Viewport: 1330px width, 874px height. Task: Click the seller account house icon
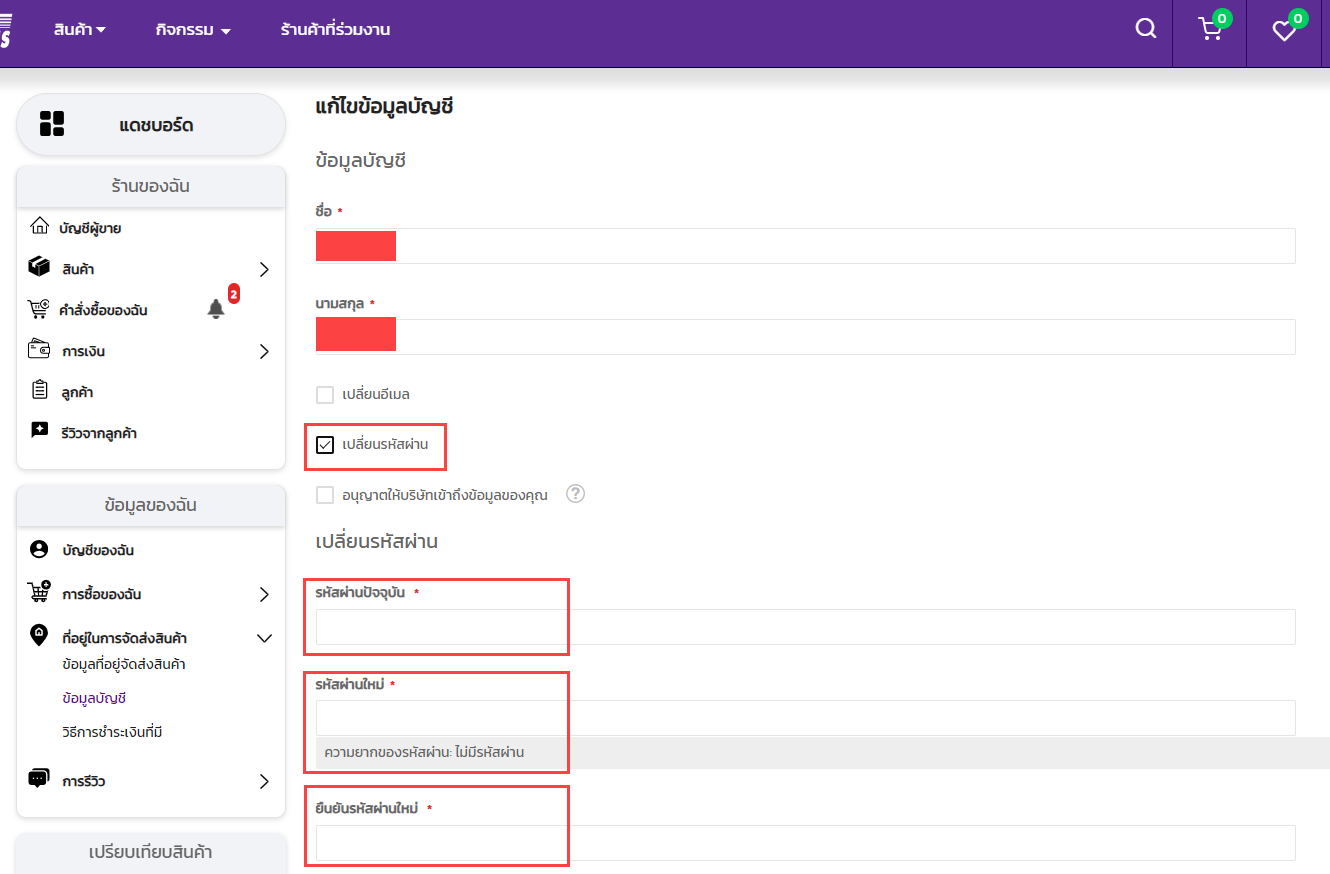(x=39, y=227)
